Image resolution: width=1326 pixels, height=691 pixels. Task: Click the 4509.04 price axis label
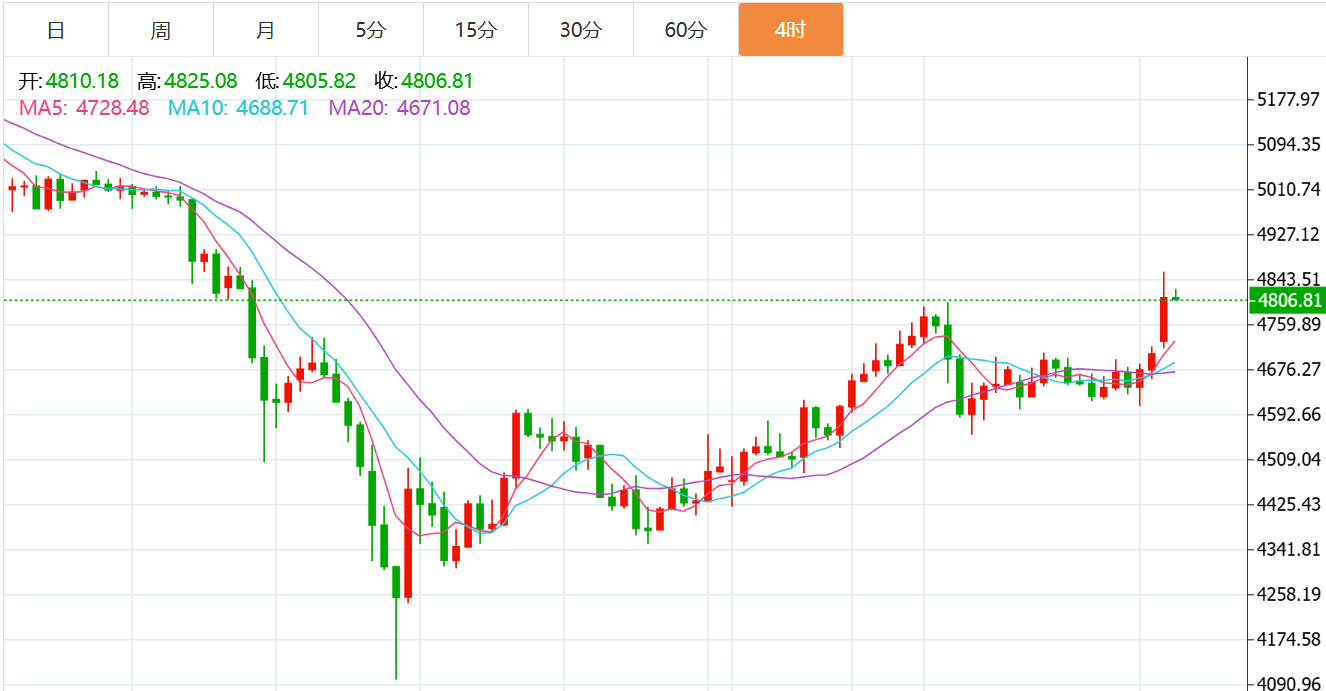(x=1290, y=459)
